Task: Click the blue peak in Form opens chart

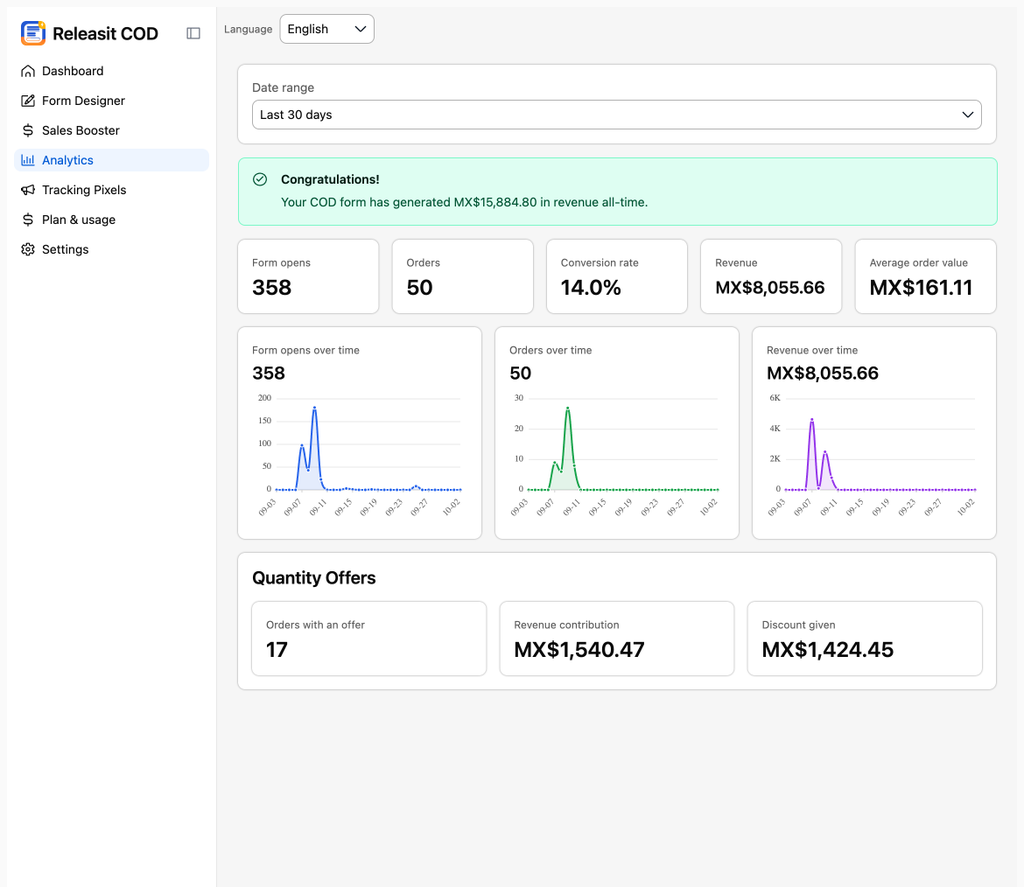Action: (315, 408)
